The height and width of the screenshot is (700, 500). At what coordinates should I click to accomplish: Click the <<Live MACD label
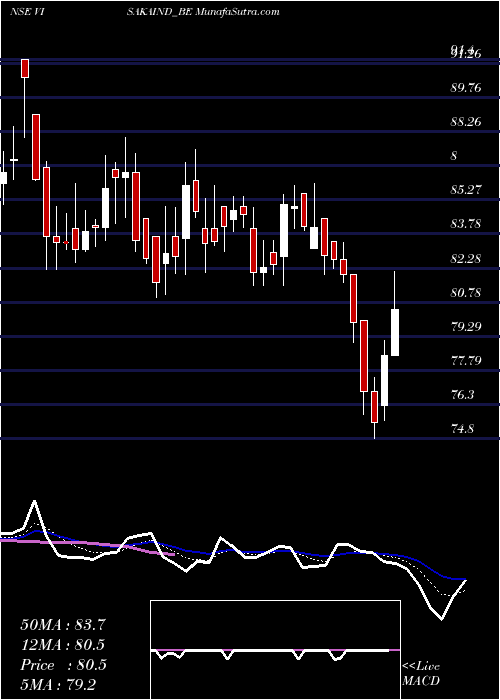(x=421, y=674)
